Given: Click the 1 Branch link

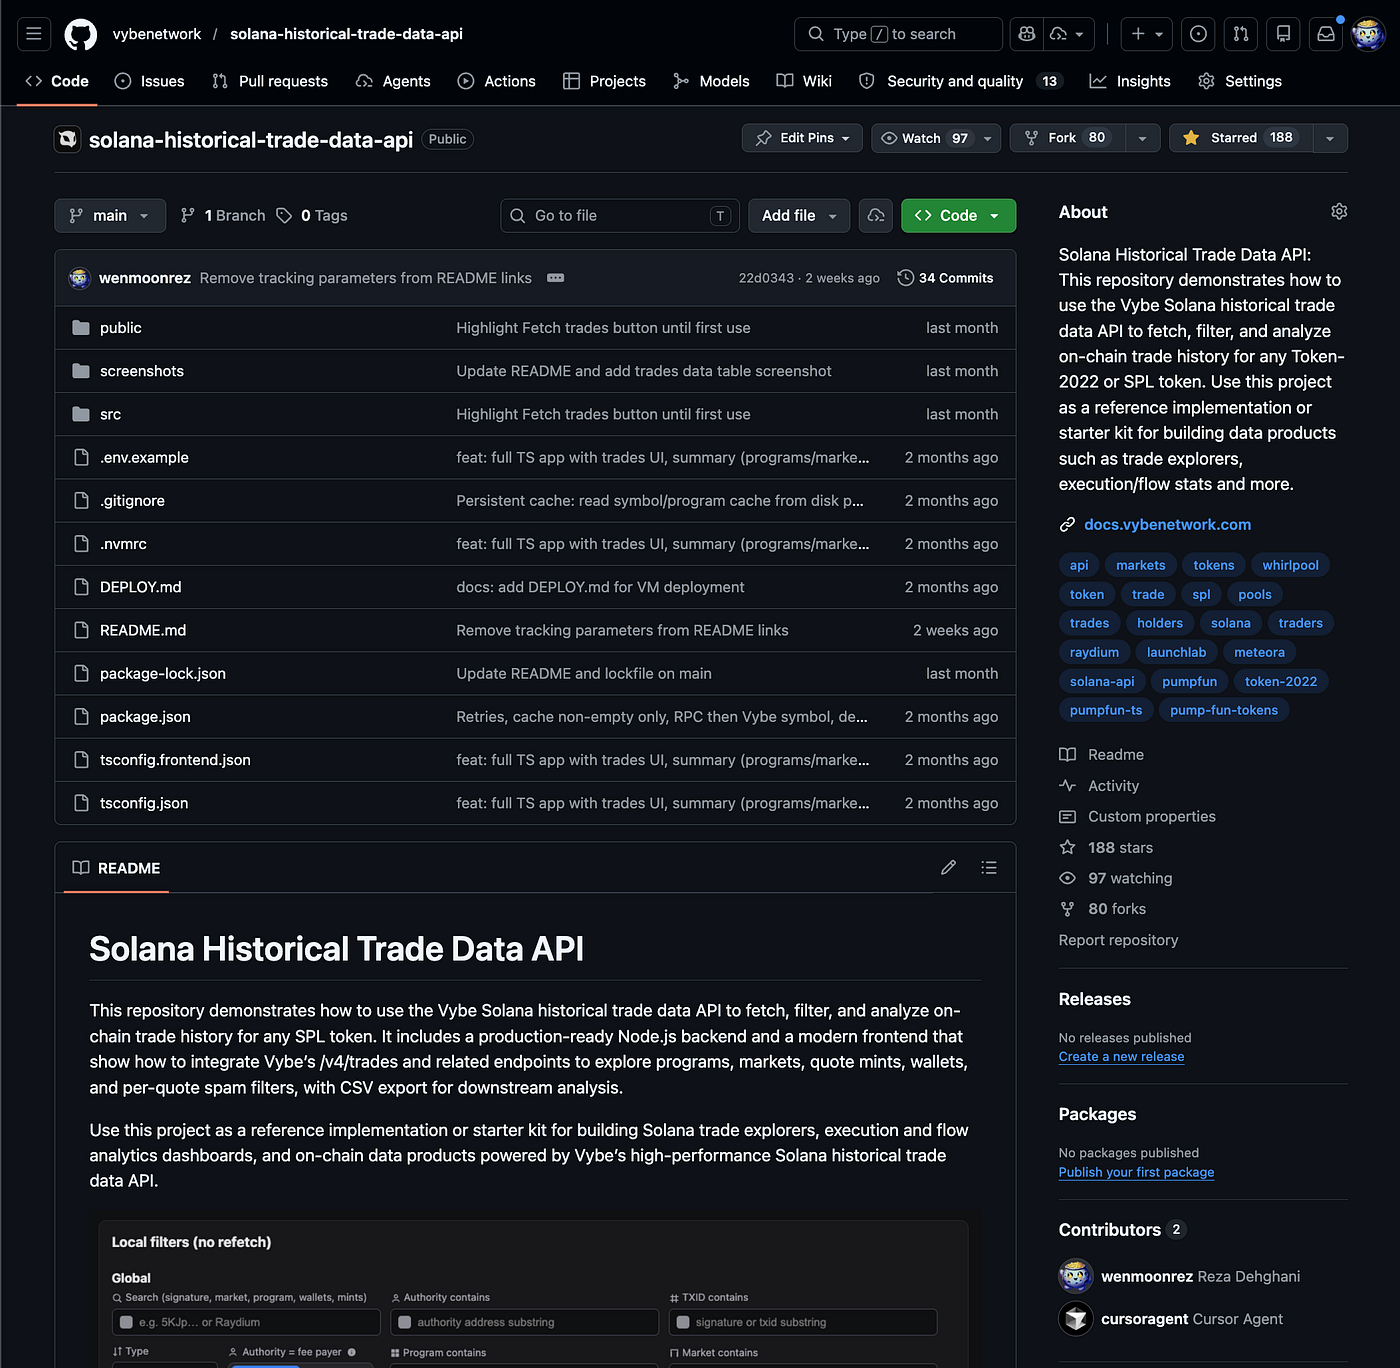Looking at the screenshot, I should coord(223,216).
